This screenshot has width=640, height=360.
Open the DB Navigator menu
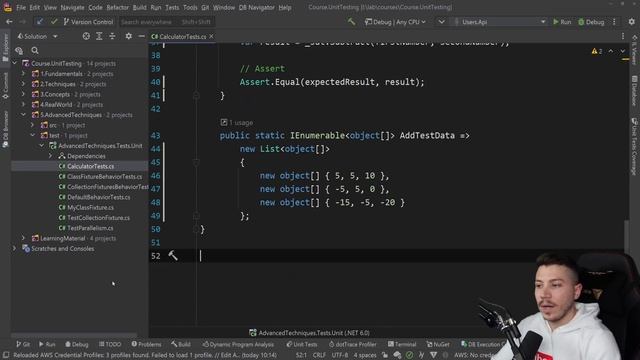coord(256,7)
